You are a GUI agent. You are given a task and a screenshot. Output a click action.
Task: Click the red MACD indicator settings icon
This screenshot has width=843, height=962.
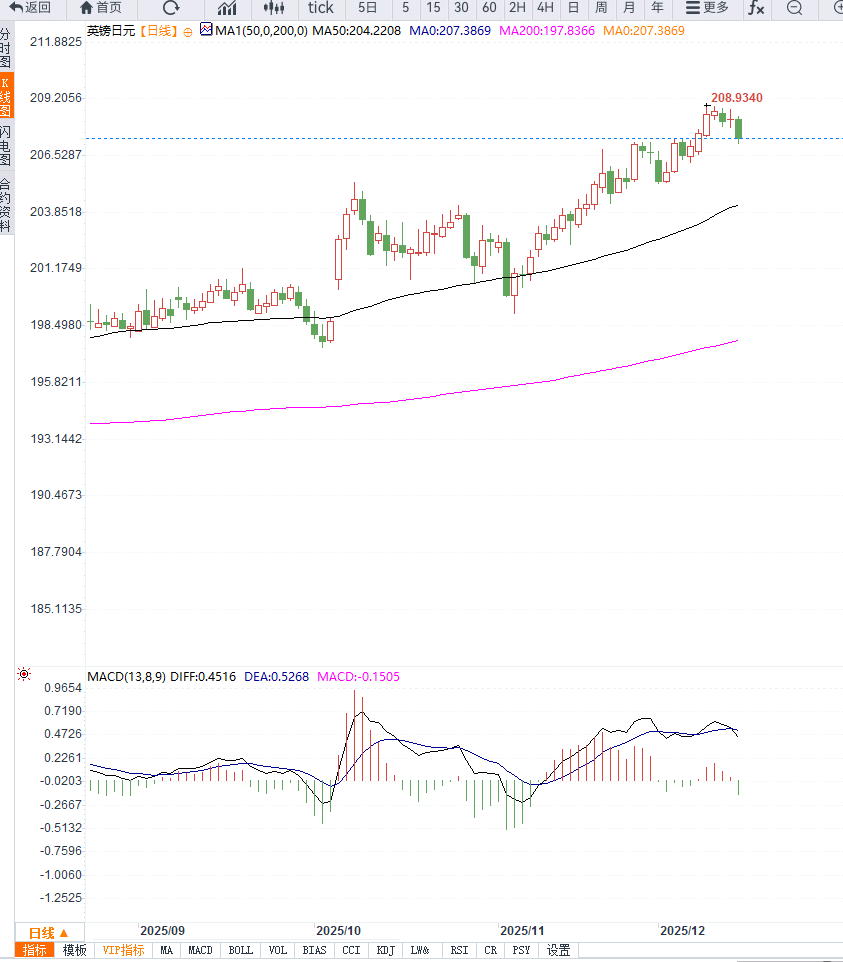24,675
